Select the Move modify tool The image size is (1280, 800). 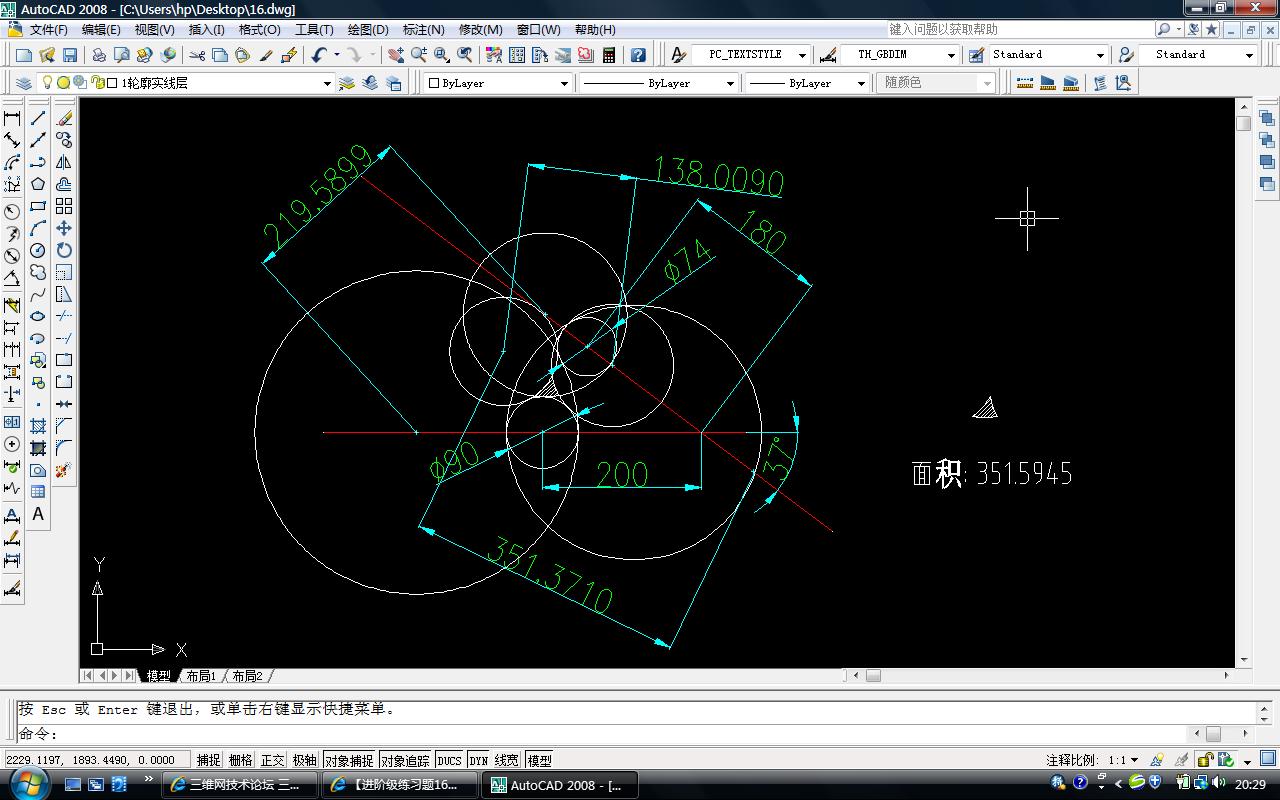[64, 228]
